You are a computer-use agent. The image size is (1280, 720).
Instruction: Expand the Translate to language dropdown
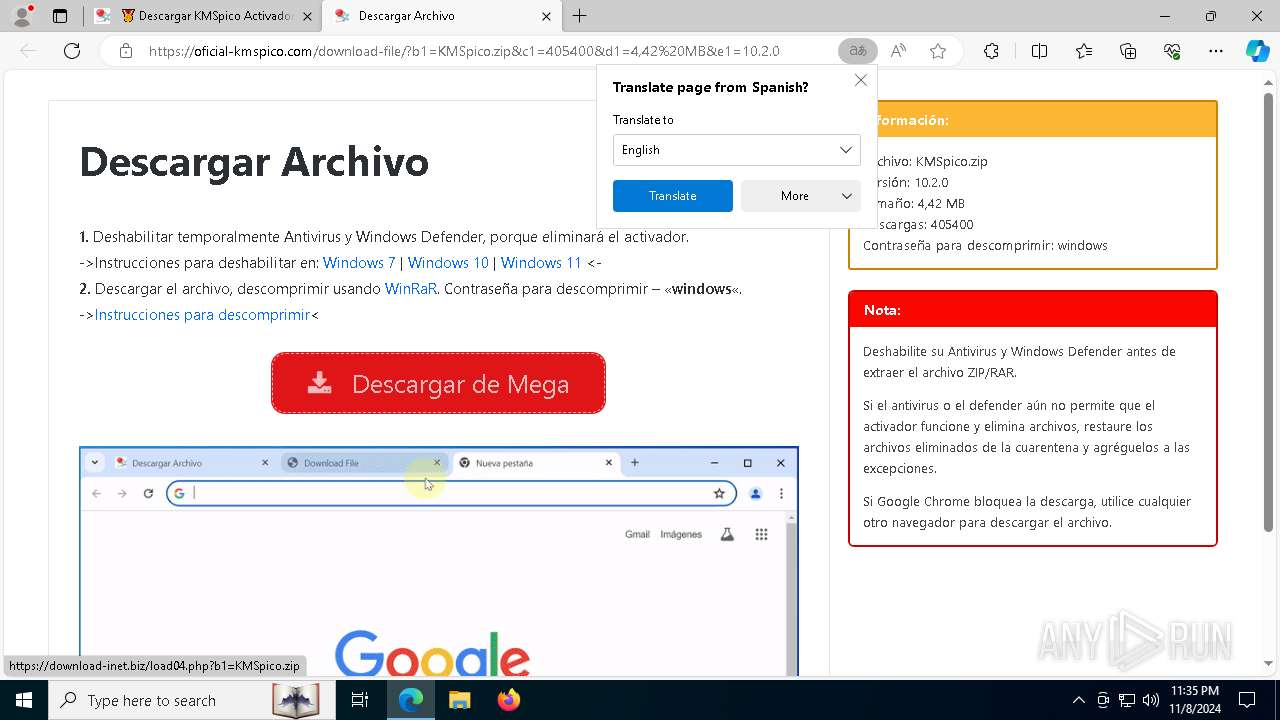[736, 150]
